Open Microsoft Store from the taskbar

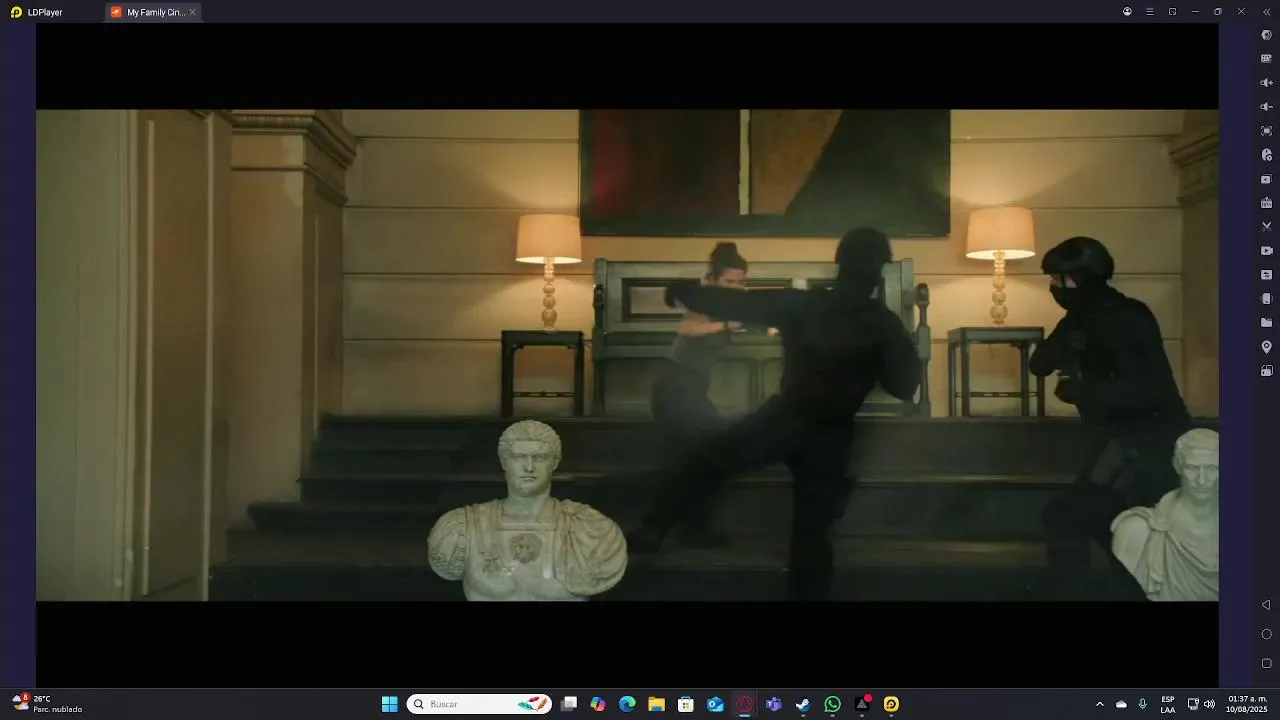tap(686, 704)
